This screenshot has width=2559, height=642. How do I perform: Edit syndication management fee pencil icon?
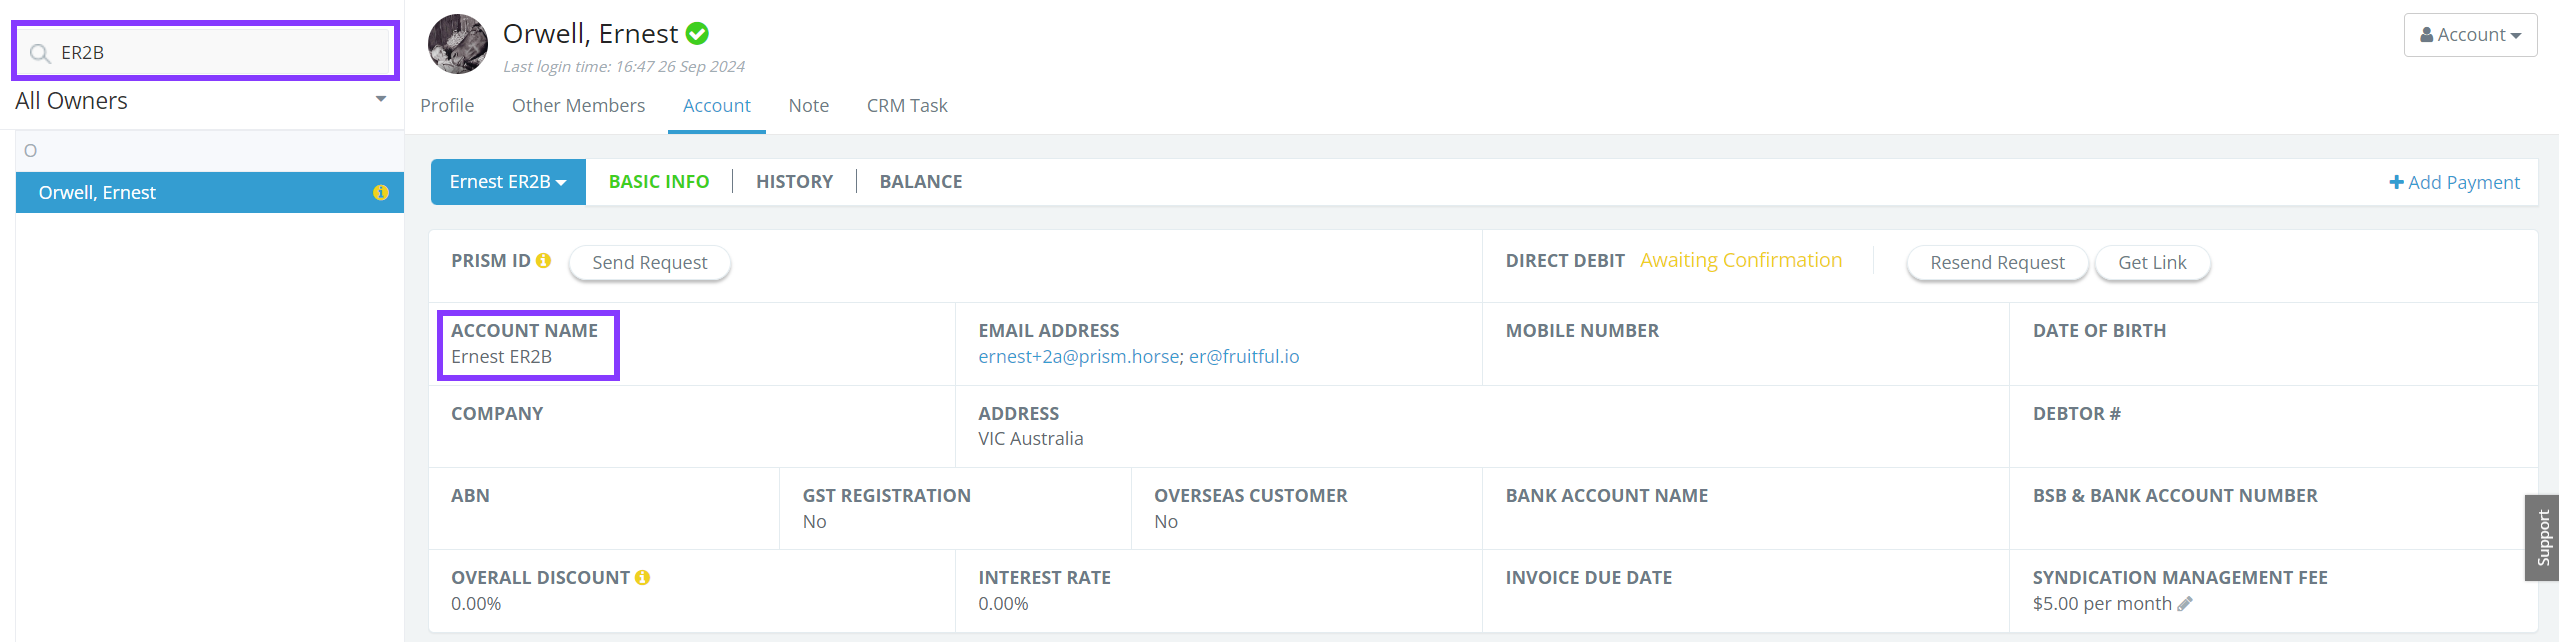coord(2186,604)
